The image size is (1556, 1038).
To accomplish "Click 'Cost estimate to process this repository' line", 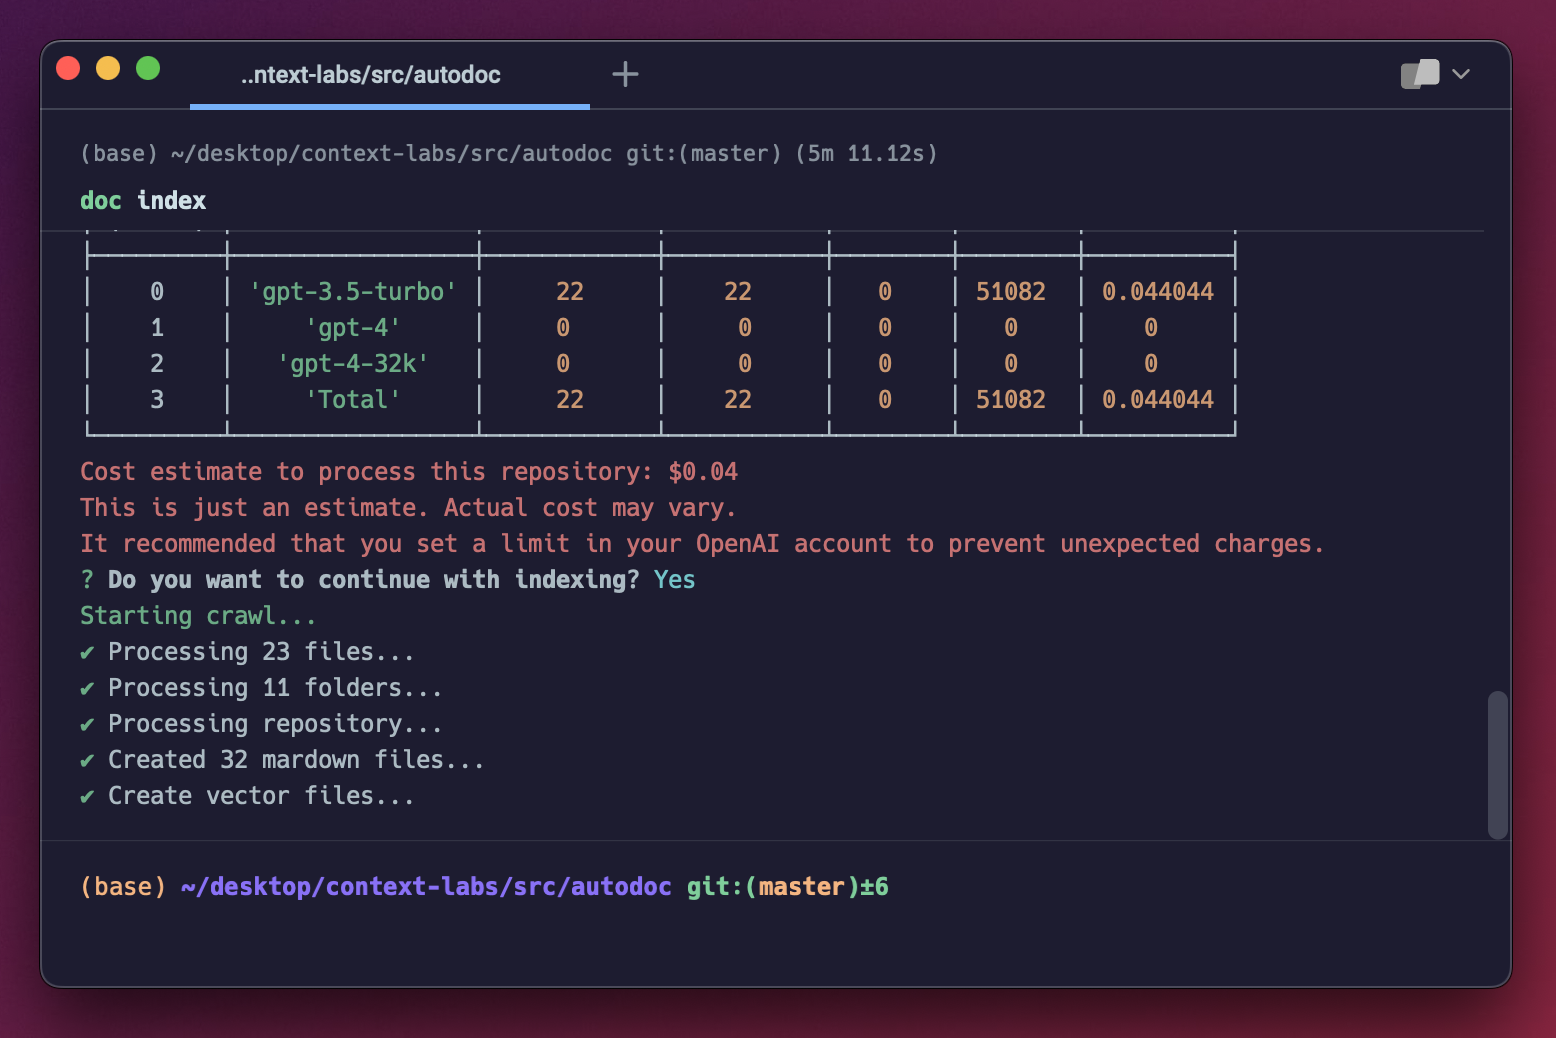I will pos(409,472).
